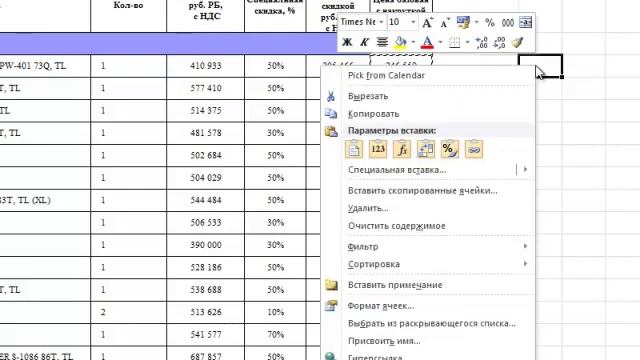Expand Специальная вставка submenu arrow

525,169
